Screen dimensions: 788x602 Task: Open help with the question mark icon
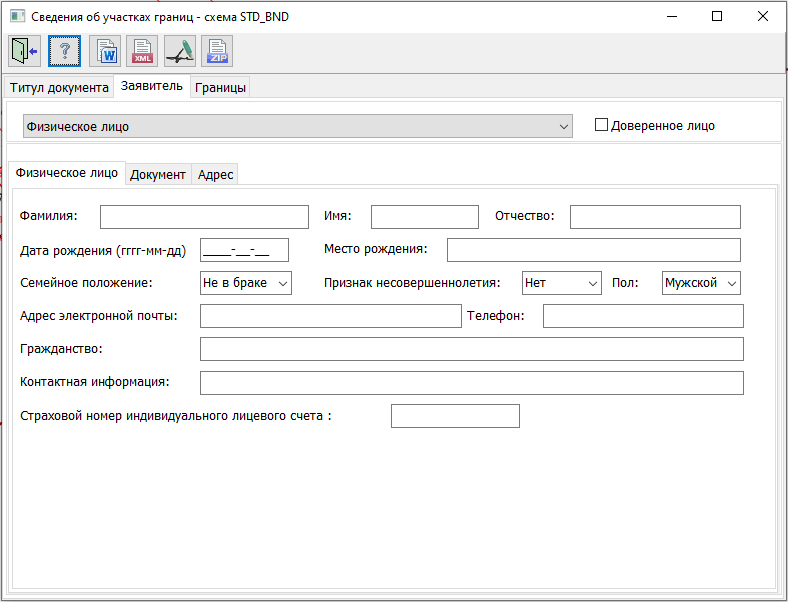coord(64,50)
